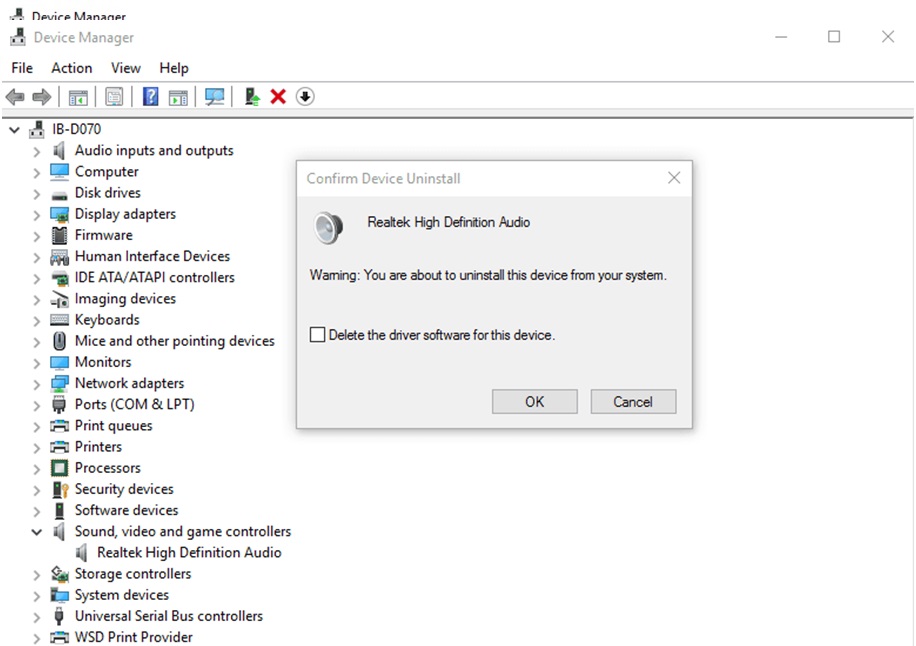Select the Computer tree item

107,172
